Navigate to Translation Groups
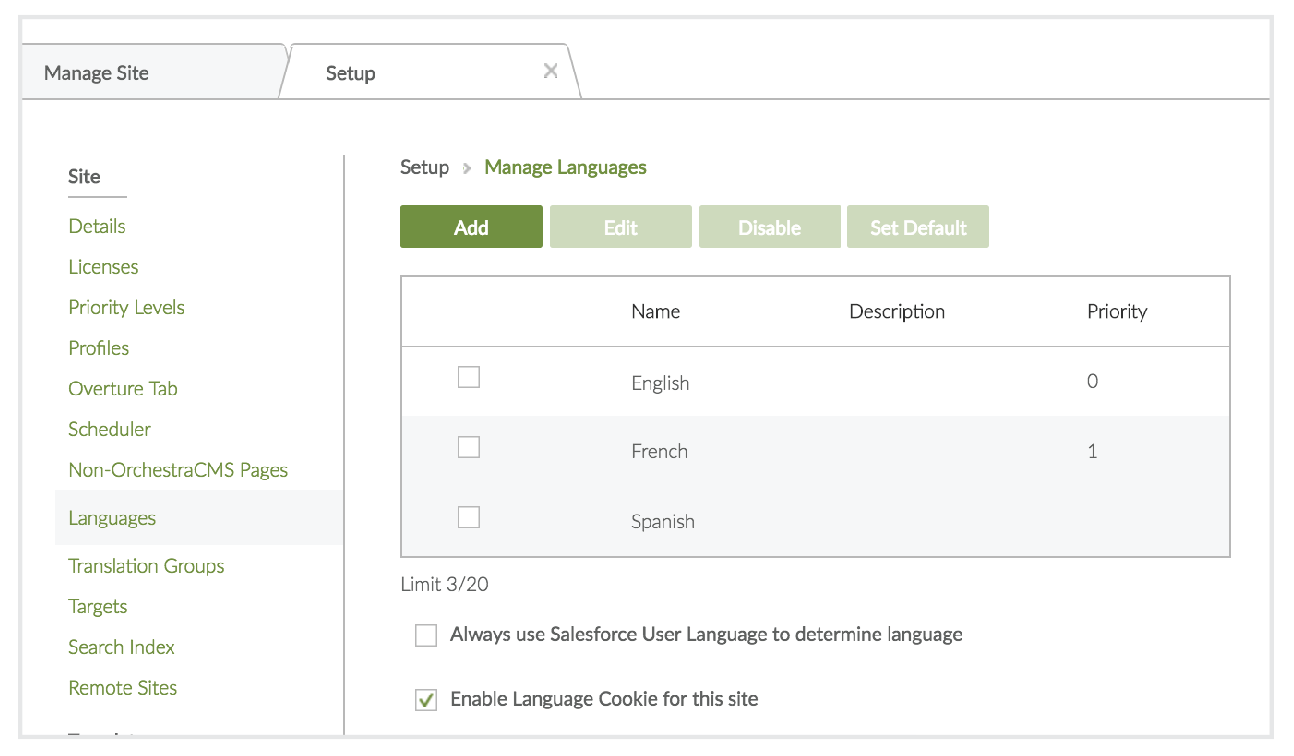Screen dimensions: 1294x756 point(146,566)
